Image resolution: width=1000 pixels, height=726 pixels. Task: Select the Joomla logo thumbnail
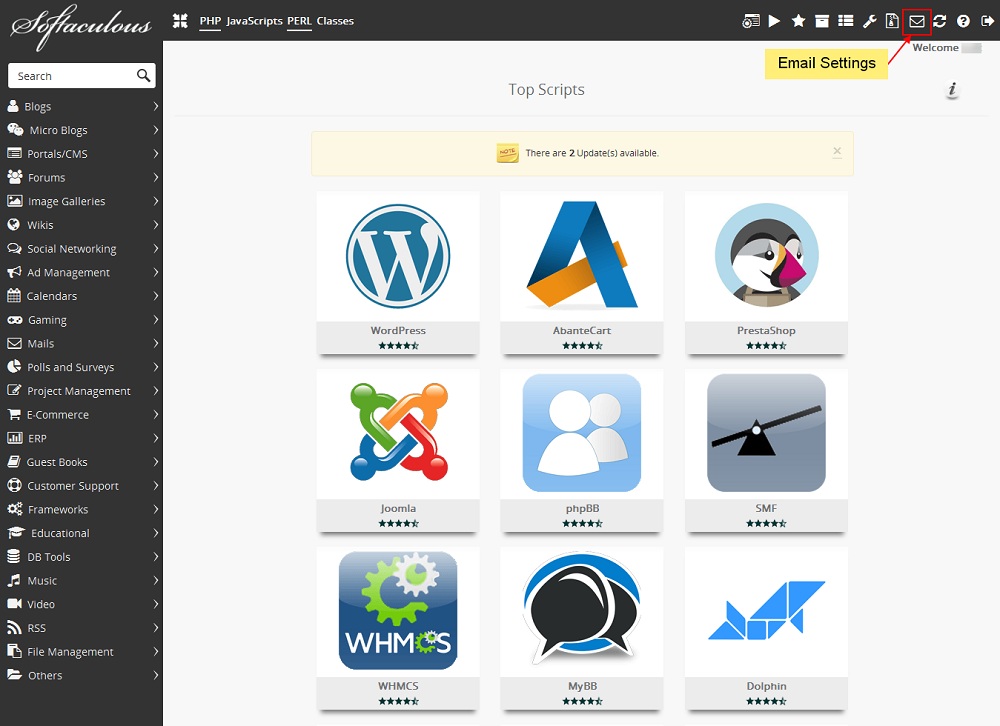tap(399, 432)
